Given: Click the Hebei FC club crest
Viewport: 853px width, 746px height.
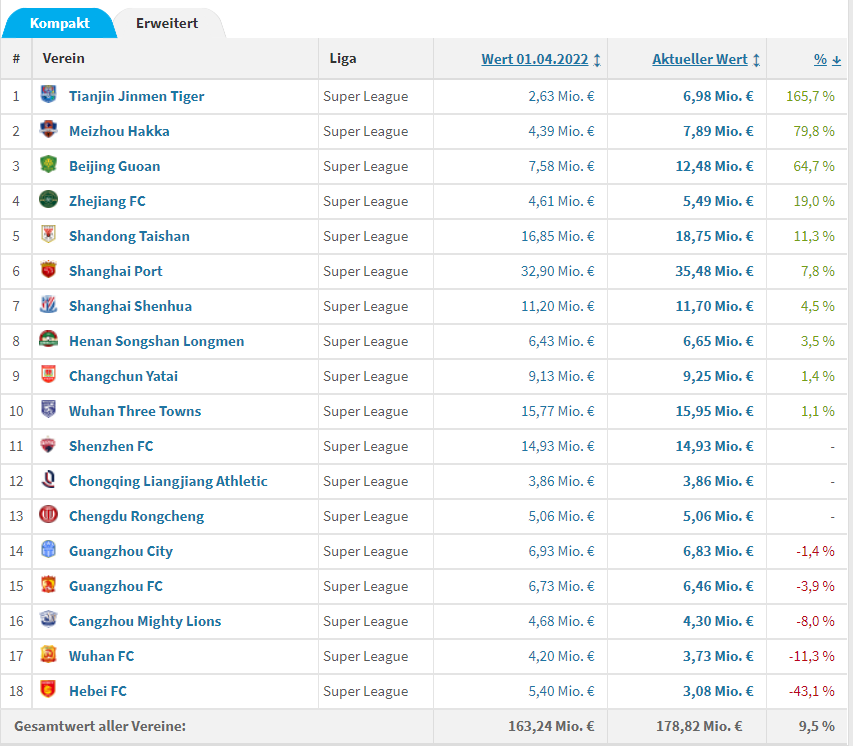Looking at the screenshot, I should click(48, 689).
